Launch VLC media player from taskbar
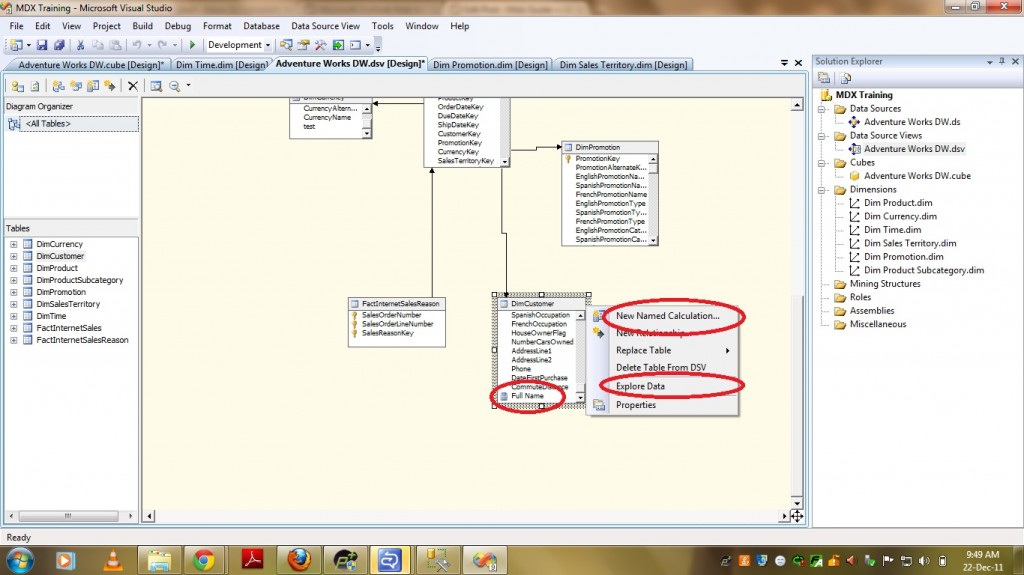 [x=111, y=559]
